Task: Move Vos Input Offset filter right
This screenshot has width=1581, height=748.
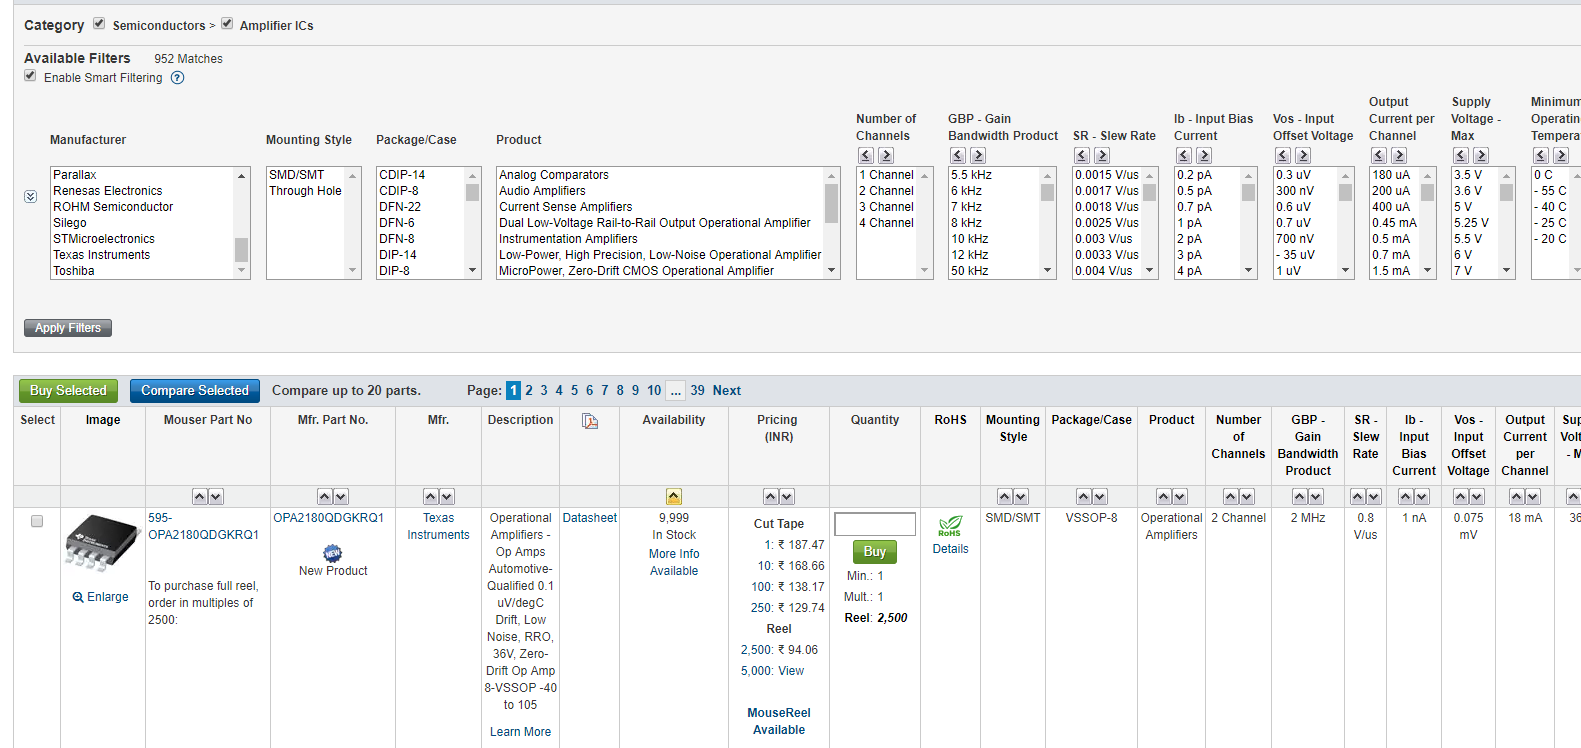Action: pos(1303,155)
